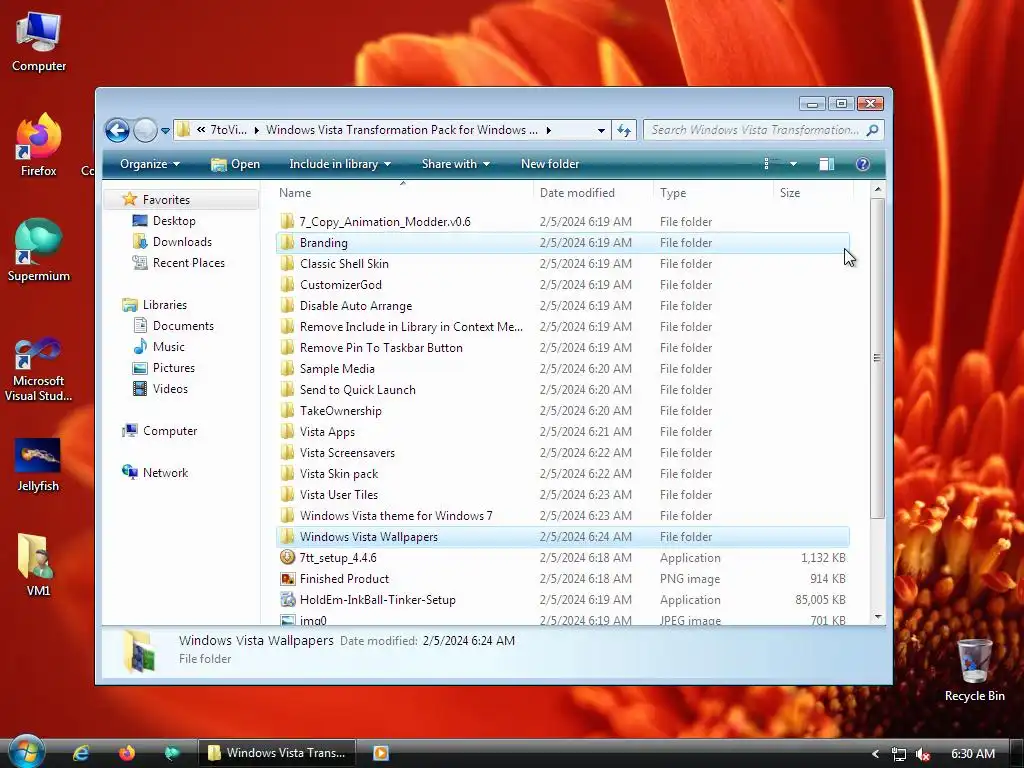Image resolution: width=1024 pixels, height=768 pixels.
Task: Select Computer in navigation pane
Action: pyautogui.click(x=170, y=431)
